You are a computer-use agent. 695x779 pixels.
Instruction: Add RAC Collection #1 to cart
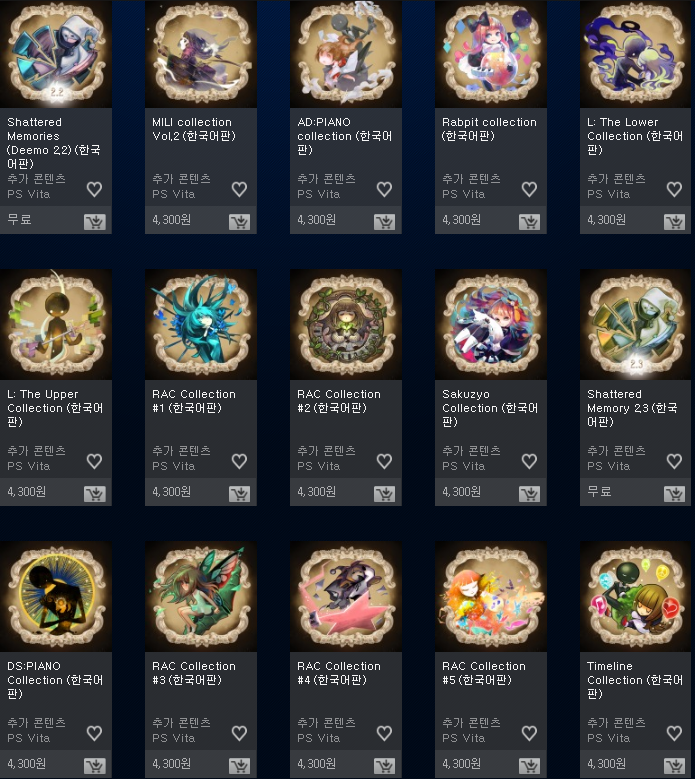tap(239, 493)
